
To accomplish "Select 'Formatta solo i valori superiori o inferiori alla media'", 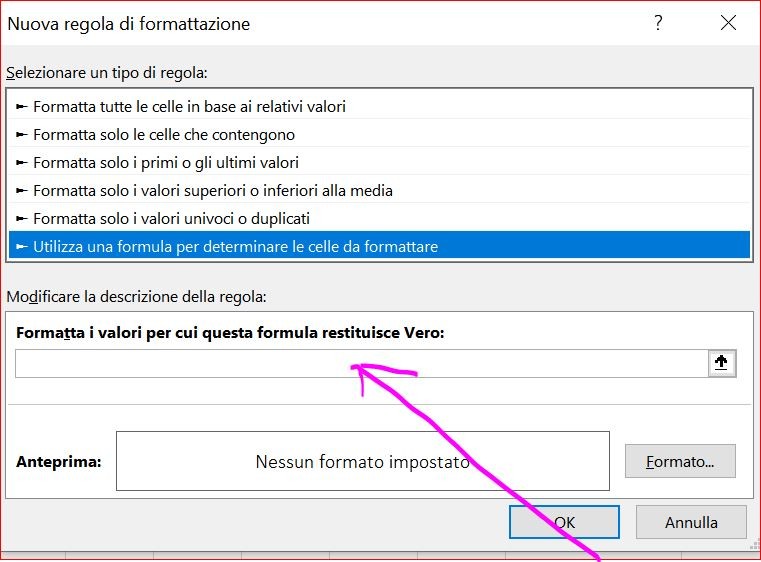I will tap(380, 190).
